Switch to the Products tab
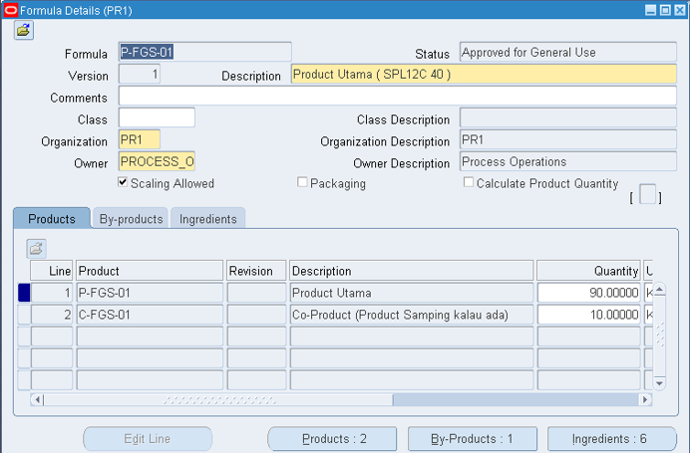The image size is (690, 453). [x=52, y=218]
